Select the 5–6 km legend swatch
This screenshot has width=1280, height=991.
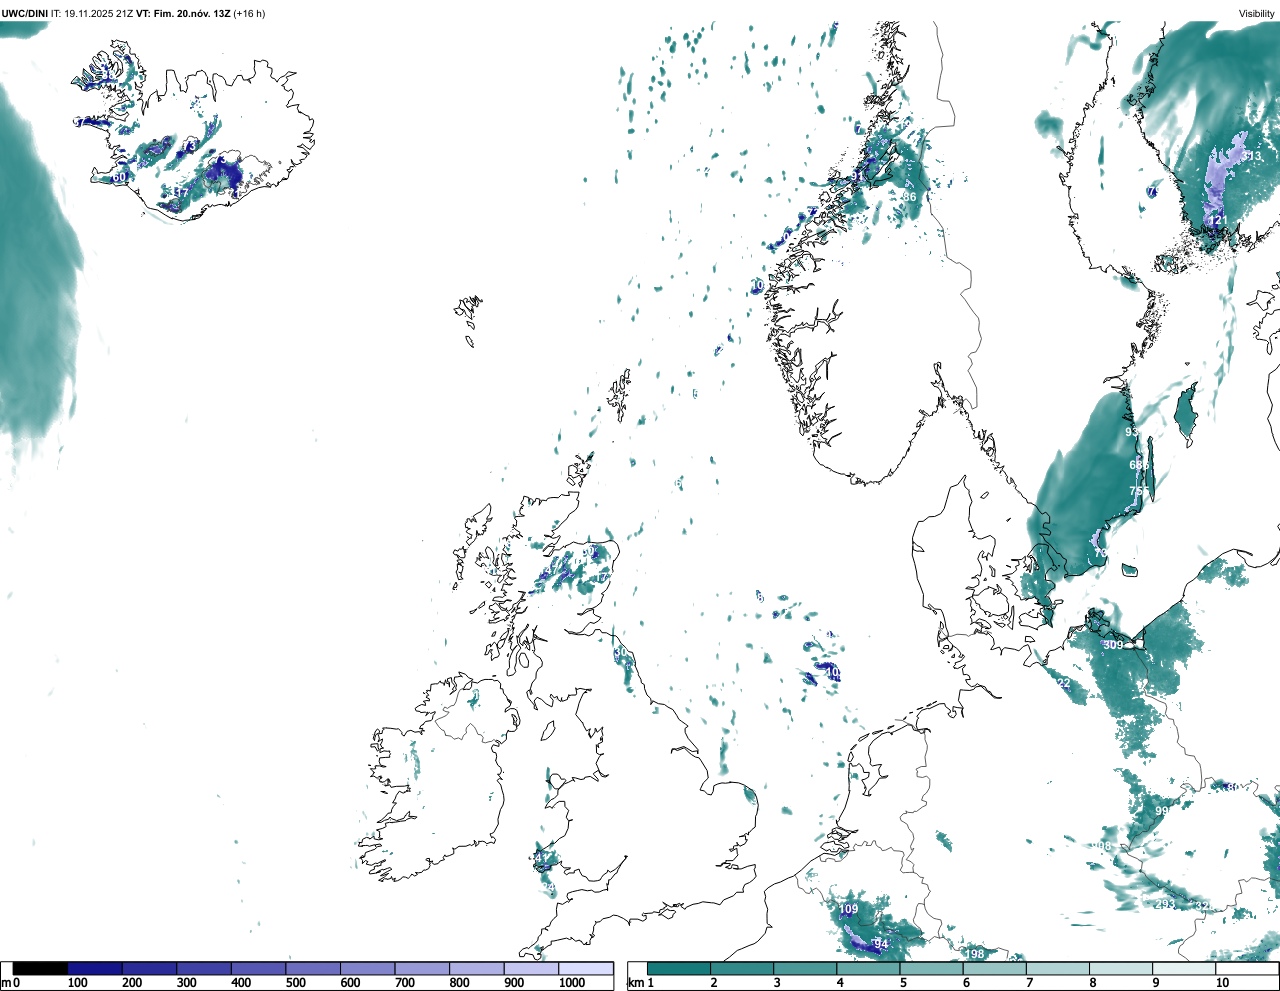pos(931,968)
